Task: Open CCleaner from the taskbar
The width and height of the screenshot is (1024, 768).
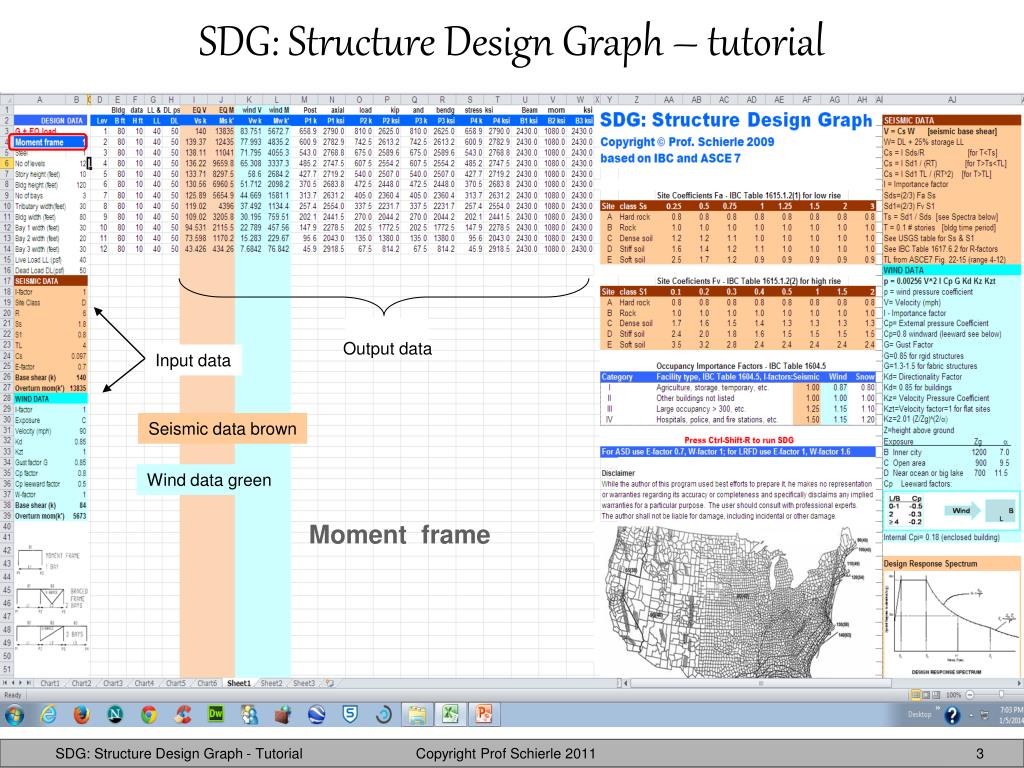Action: pyautogui.click(x=183, y=715)
